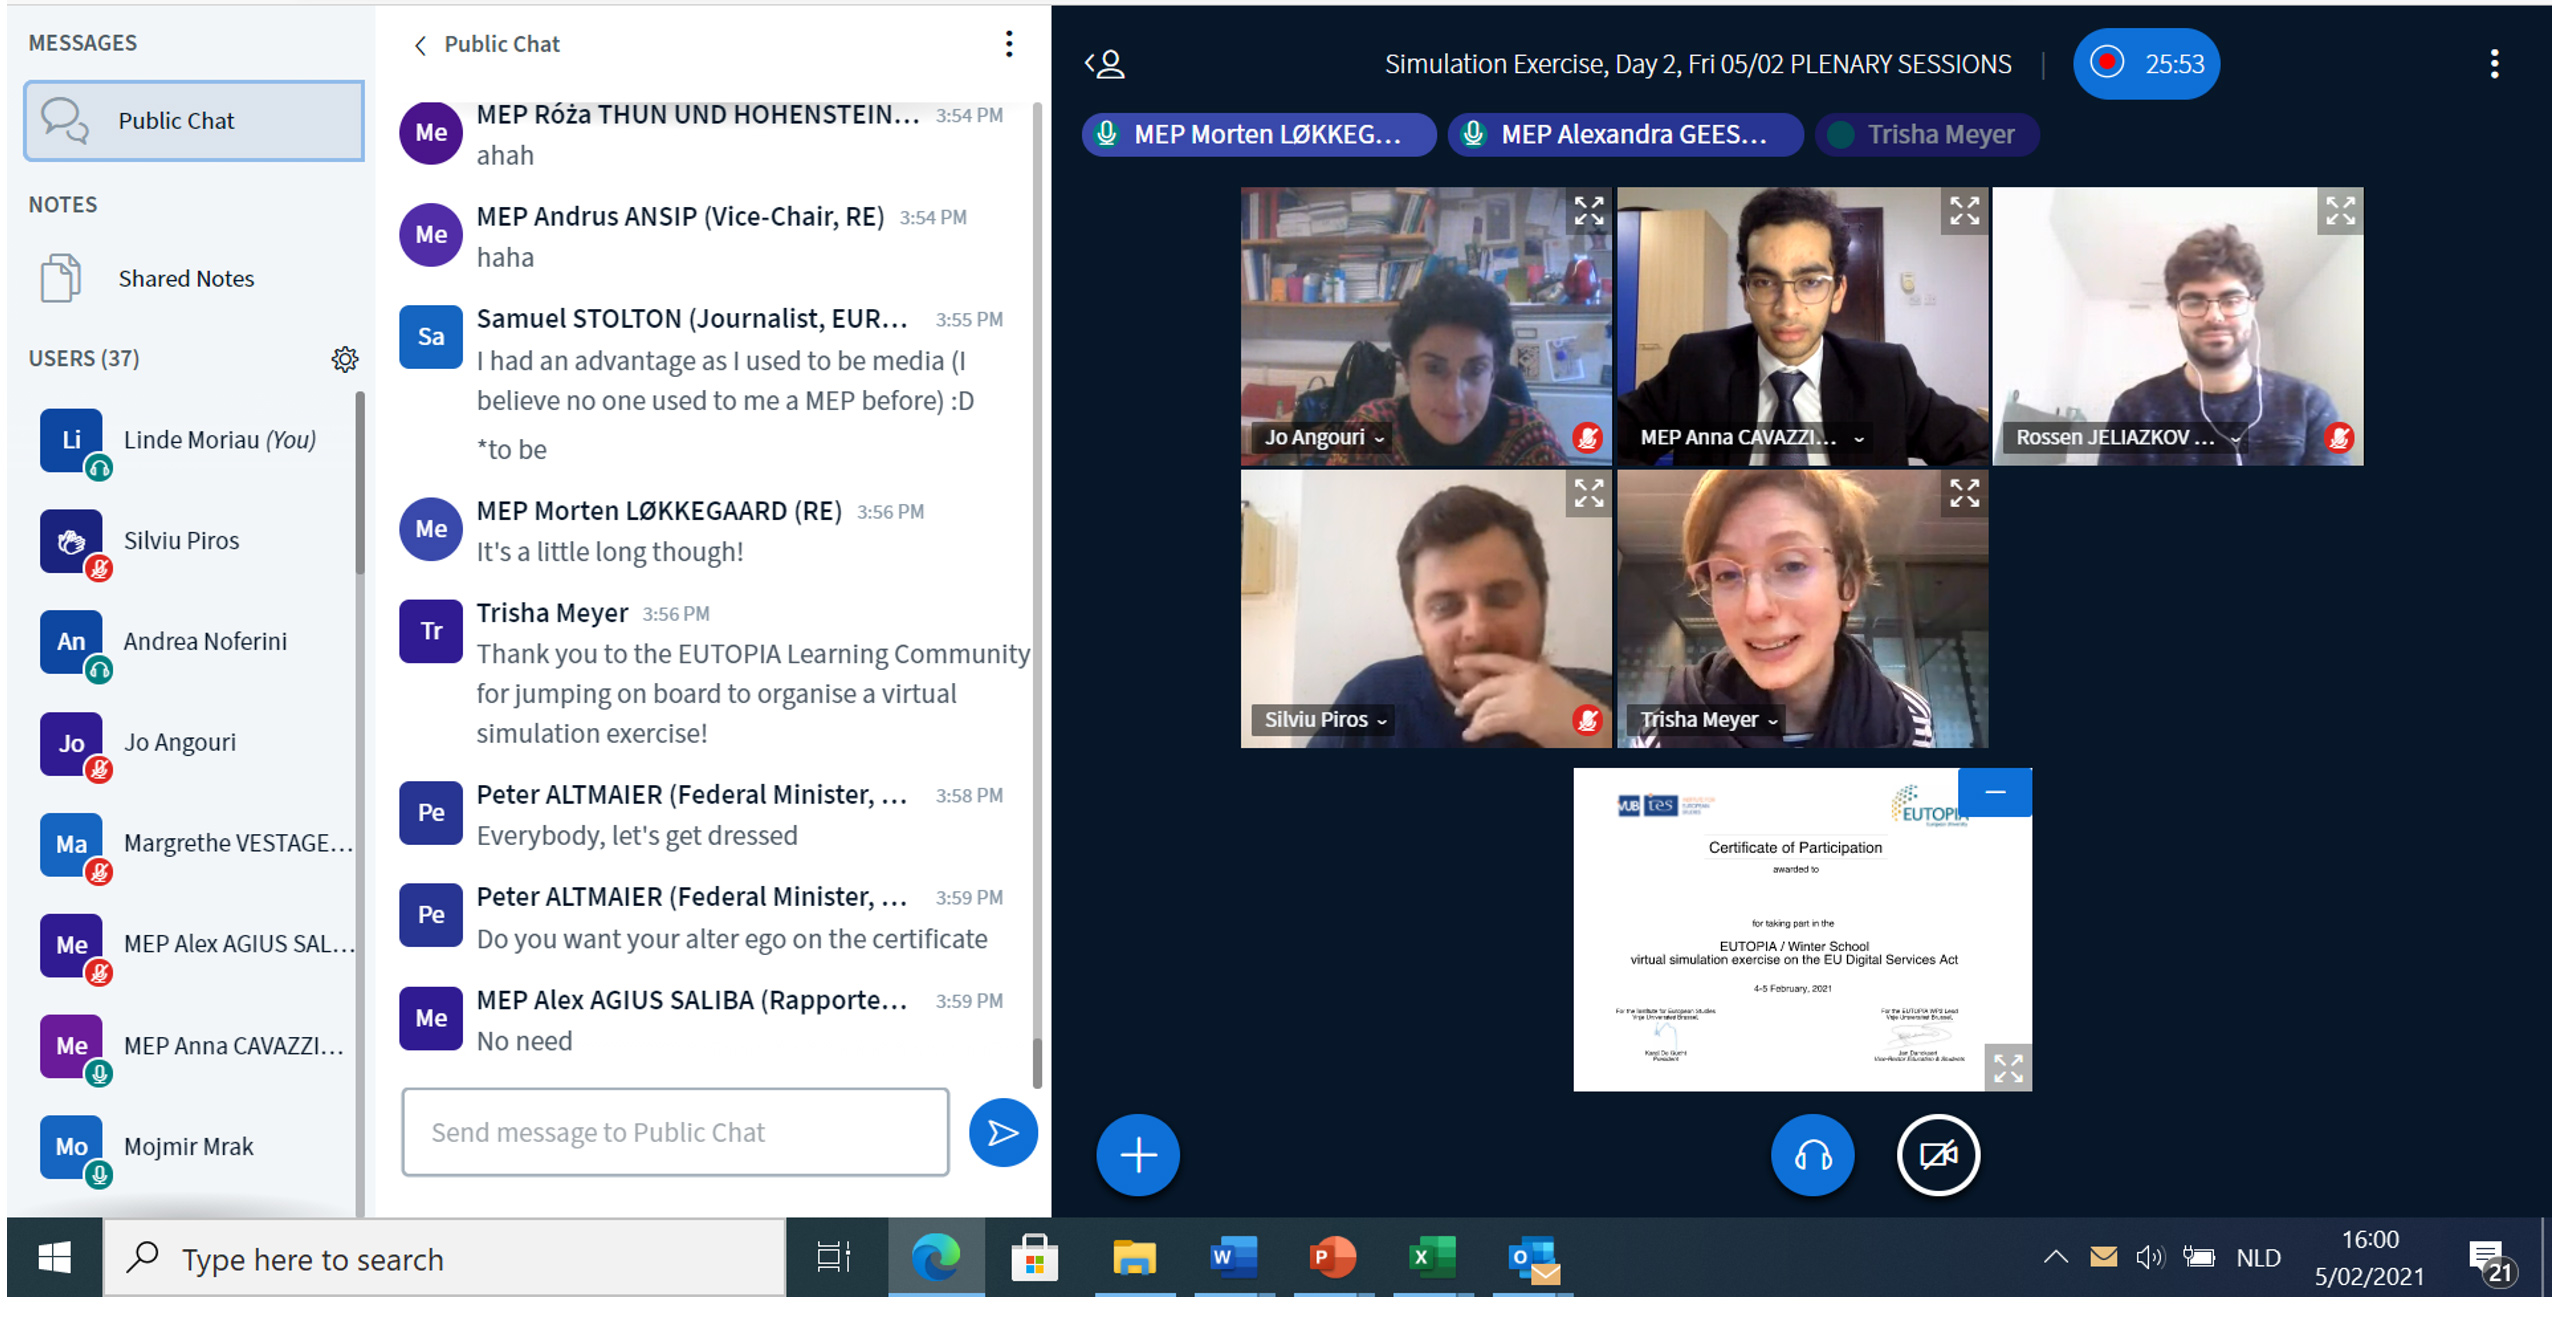Screen dimensions: 2564x1318
Task: Open Microsoft Edge from the taskbar
Action: tap(935, 1258)
